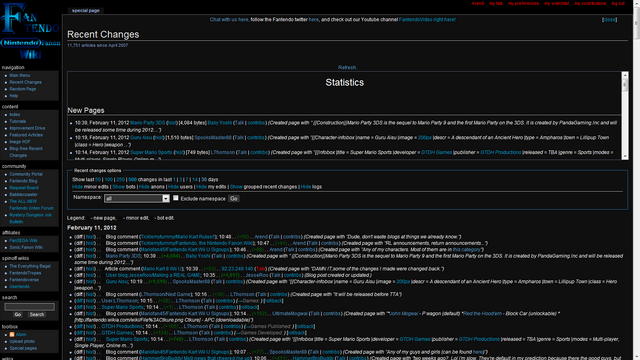Image resolution: width=640 pixels, height=360 pixels.
Task: Open The Everything Bagel spinoff link
Action: click(30, 266)
